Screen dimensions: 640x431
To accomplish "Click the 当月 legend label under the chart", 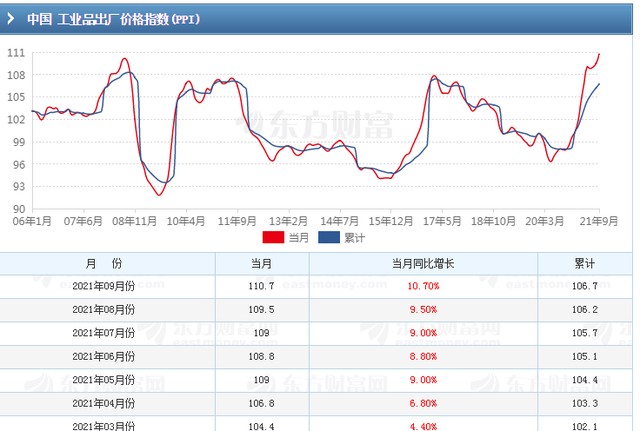I will 299,238.
